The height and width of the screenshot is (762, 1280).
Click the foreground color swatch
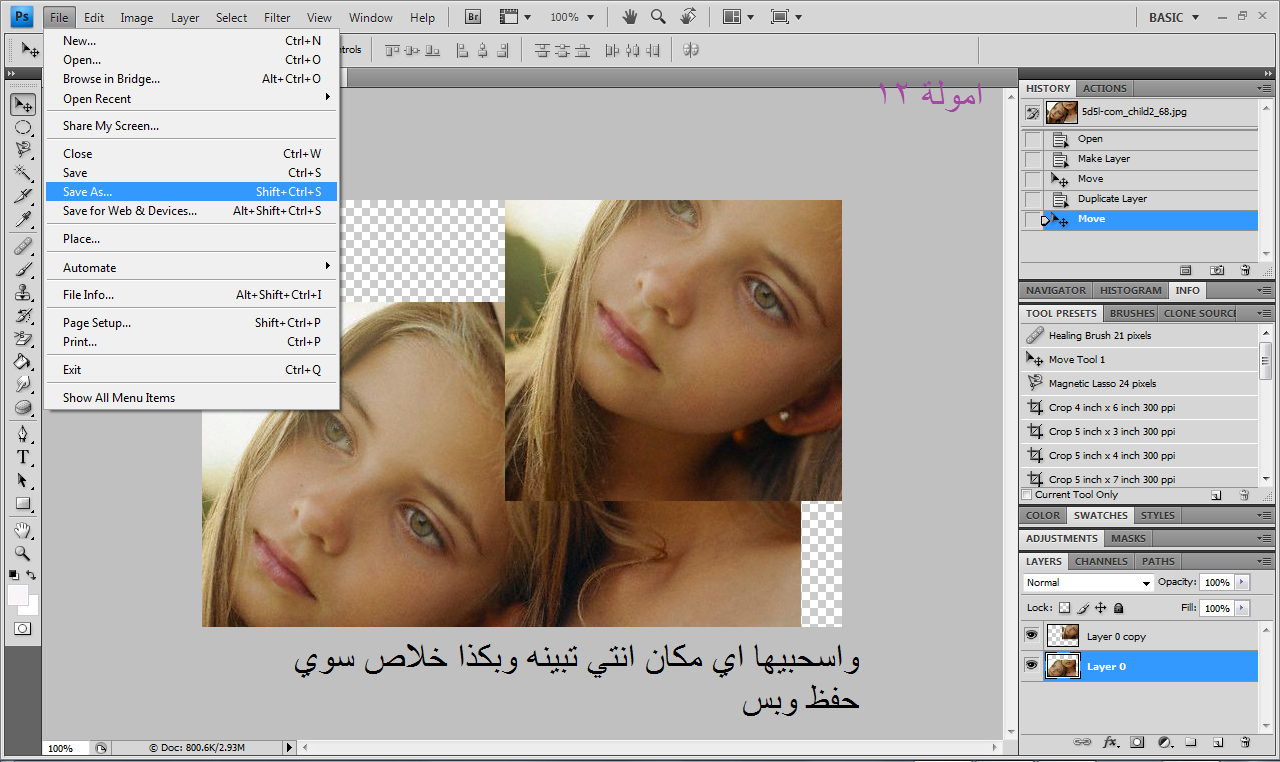(x=18, y=595)
